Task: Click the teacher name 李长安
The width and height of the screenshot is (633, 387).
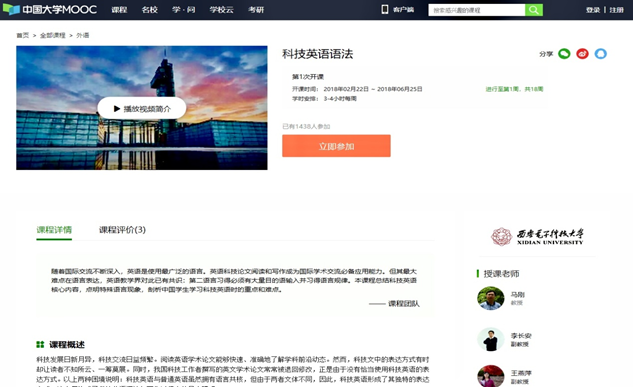Action: click(x=521, y=336)
